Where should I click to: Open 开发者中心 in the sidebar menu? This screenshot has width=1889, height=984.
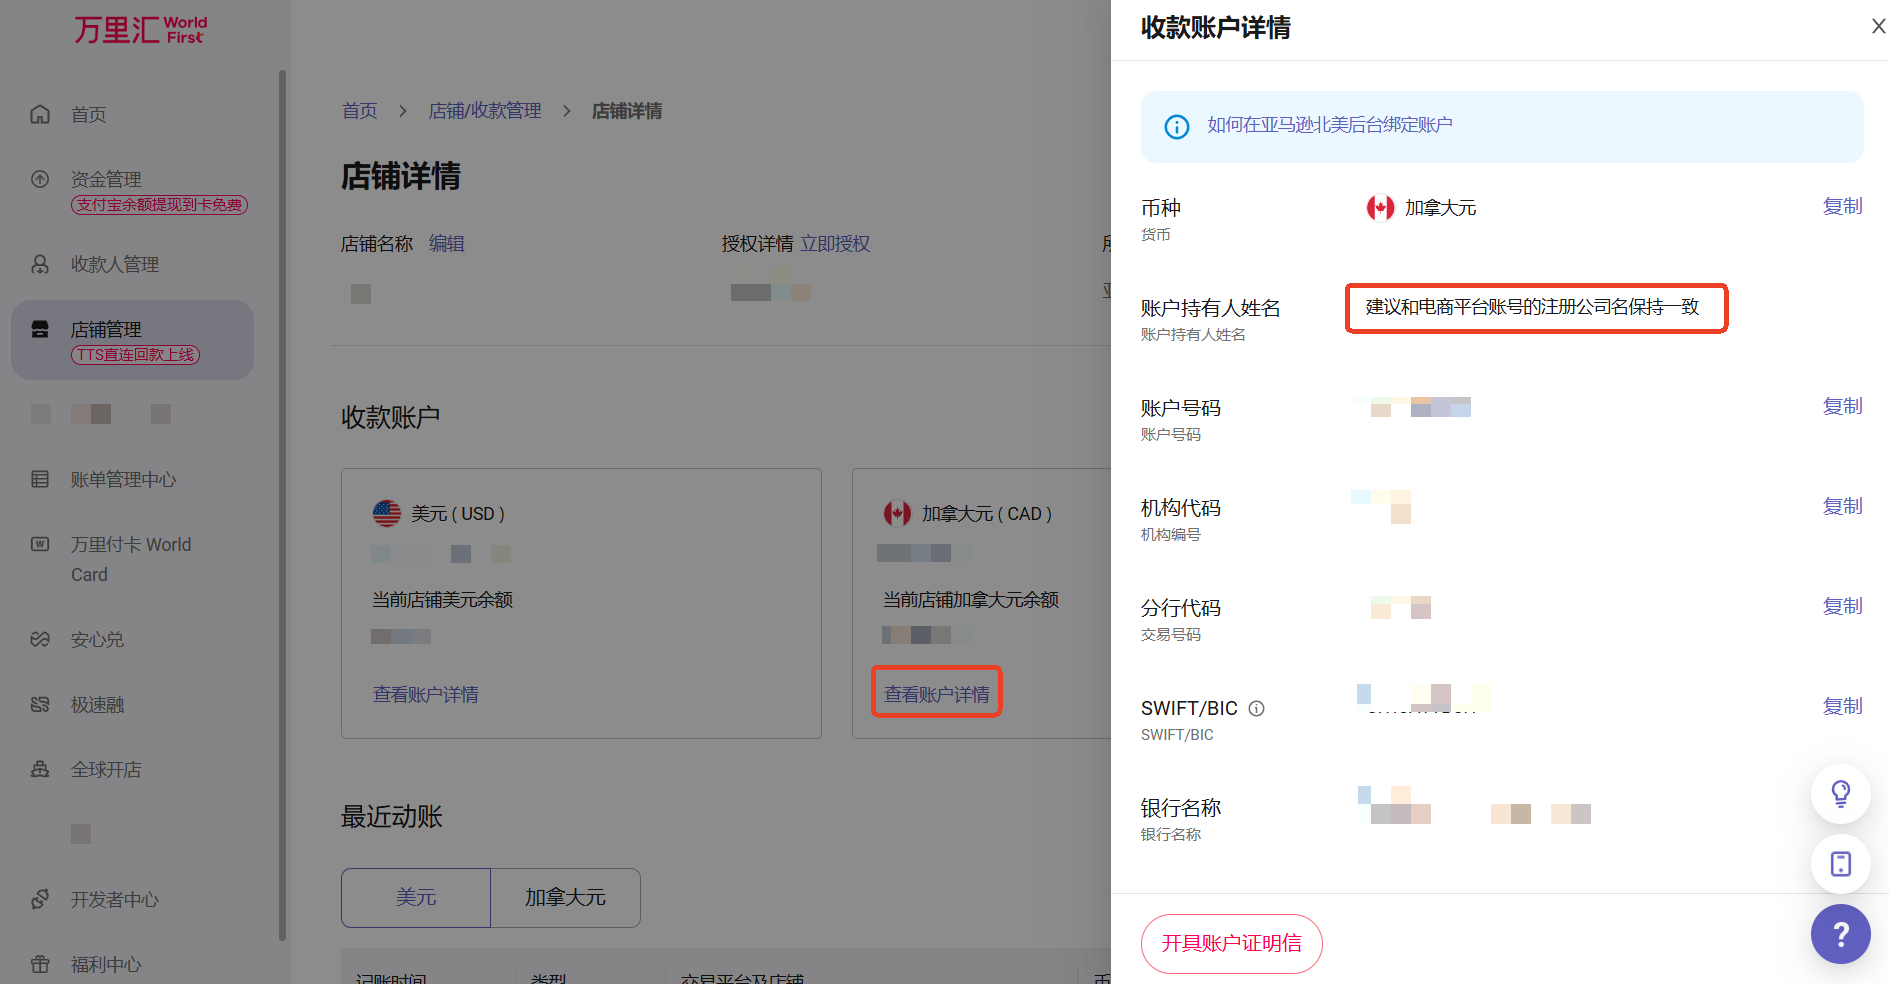click(x=115, y=899)
